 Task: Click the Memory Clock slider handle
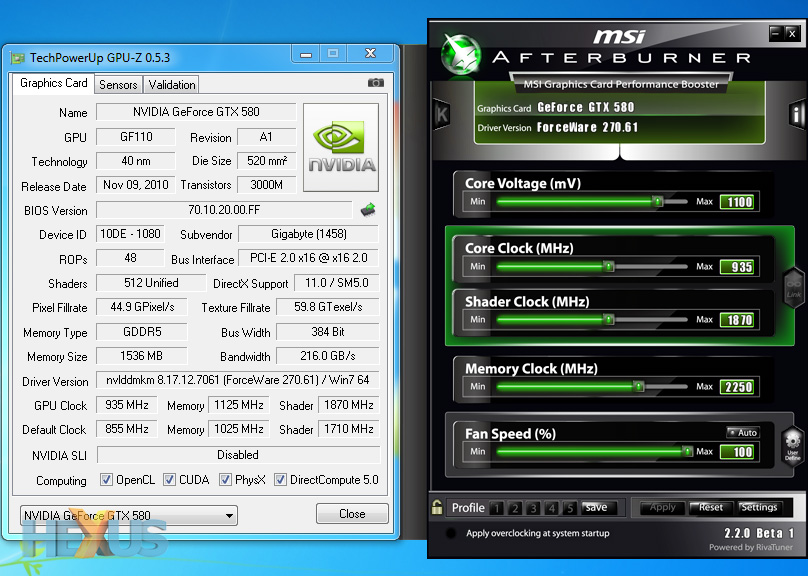coord(638,386)
